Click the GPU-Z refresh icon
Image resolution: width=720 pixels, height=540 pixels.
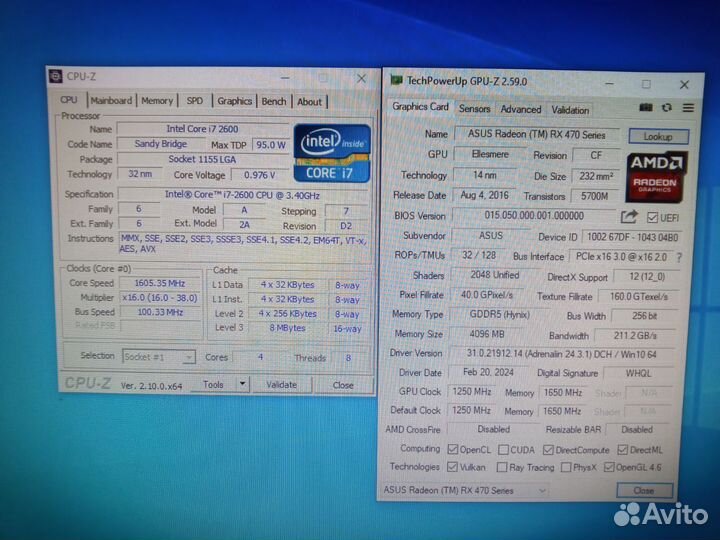click(x=667, y=107)
